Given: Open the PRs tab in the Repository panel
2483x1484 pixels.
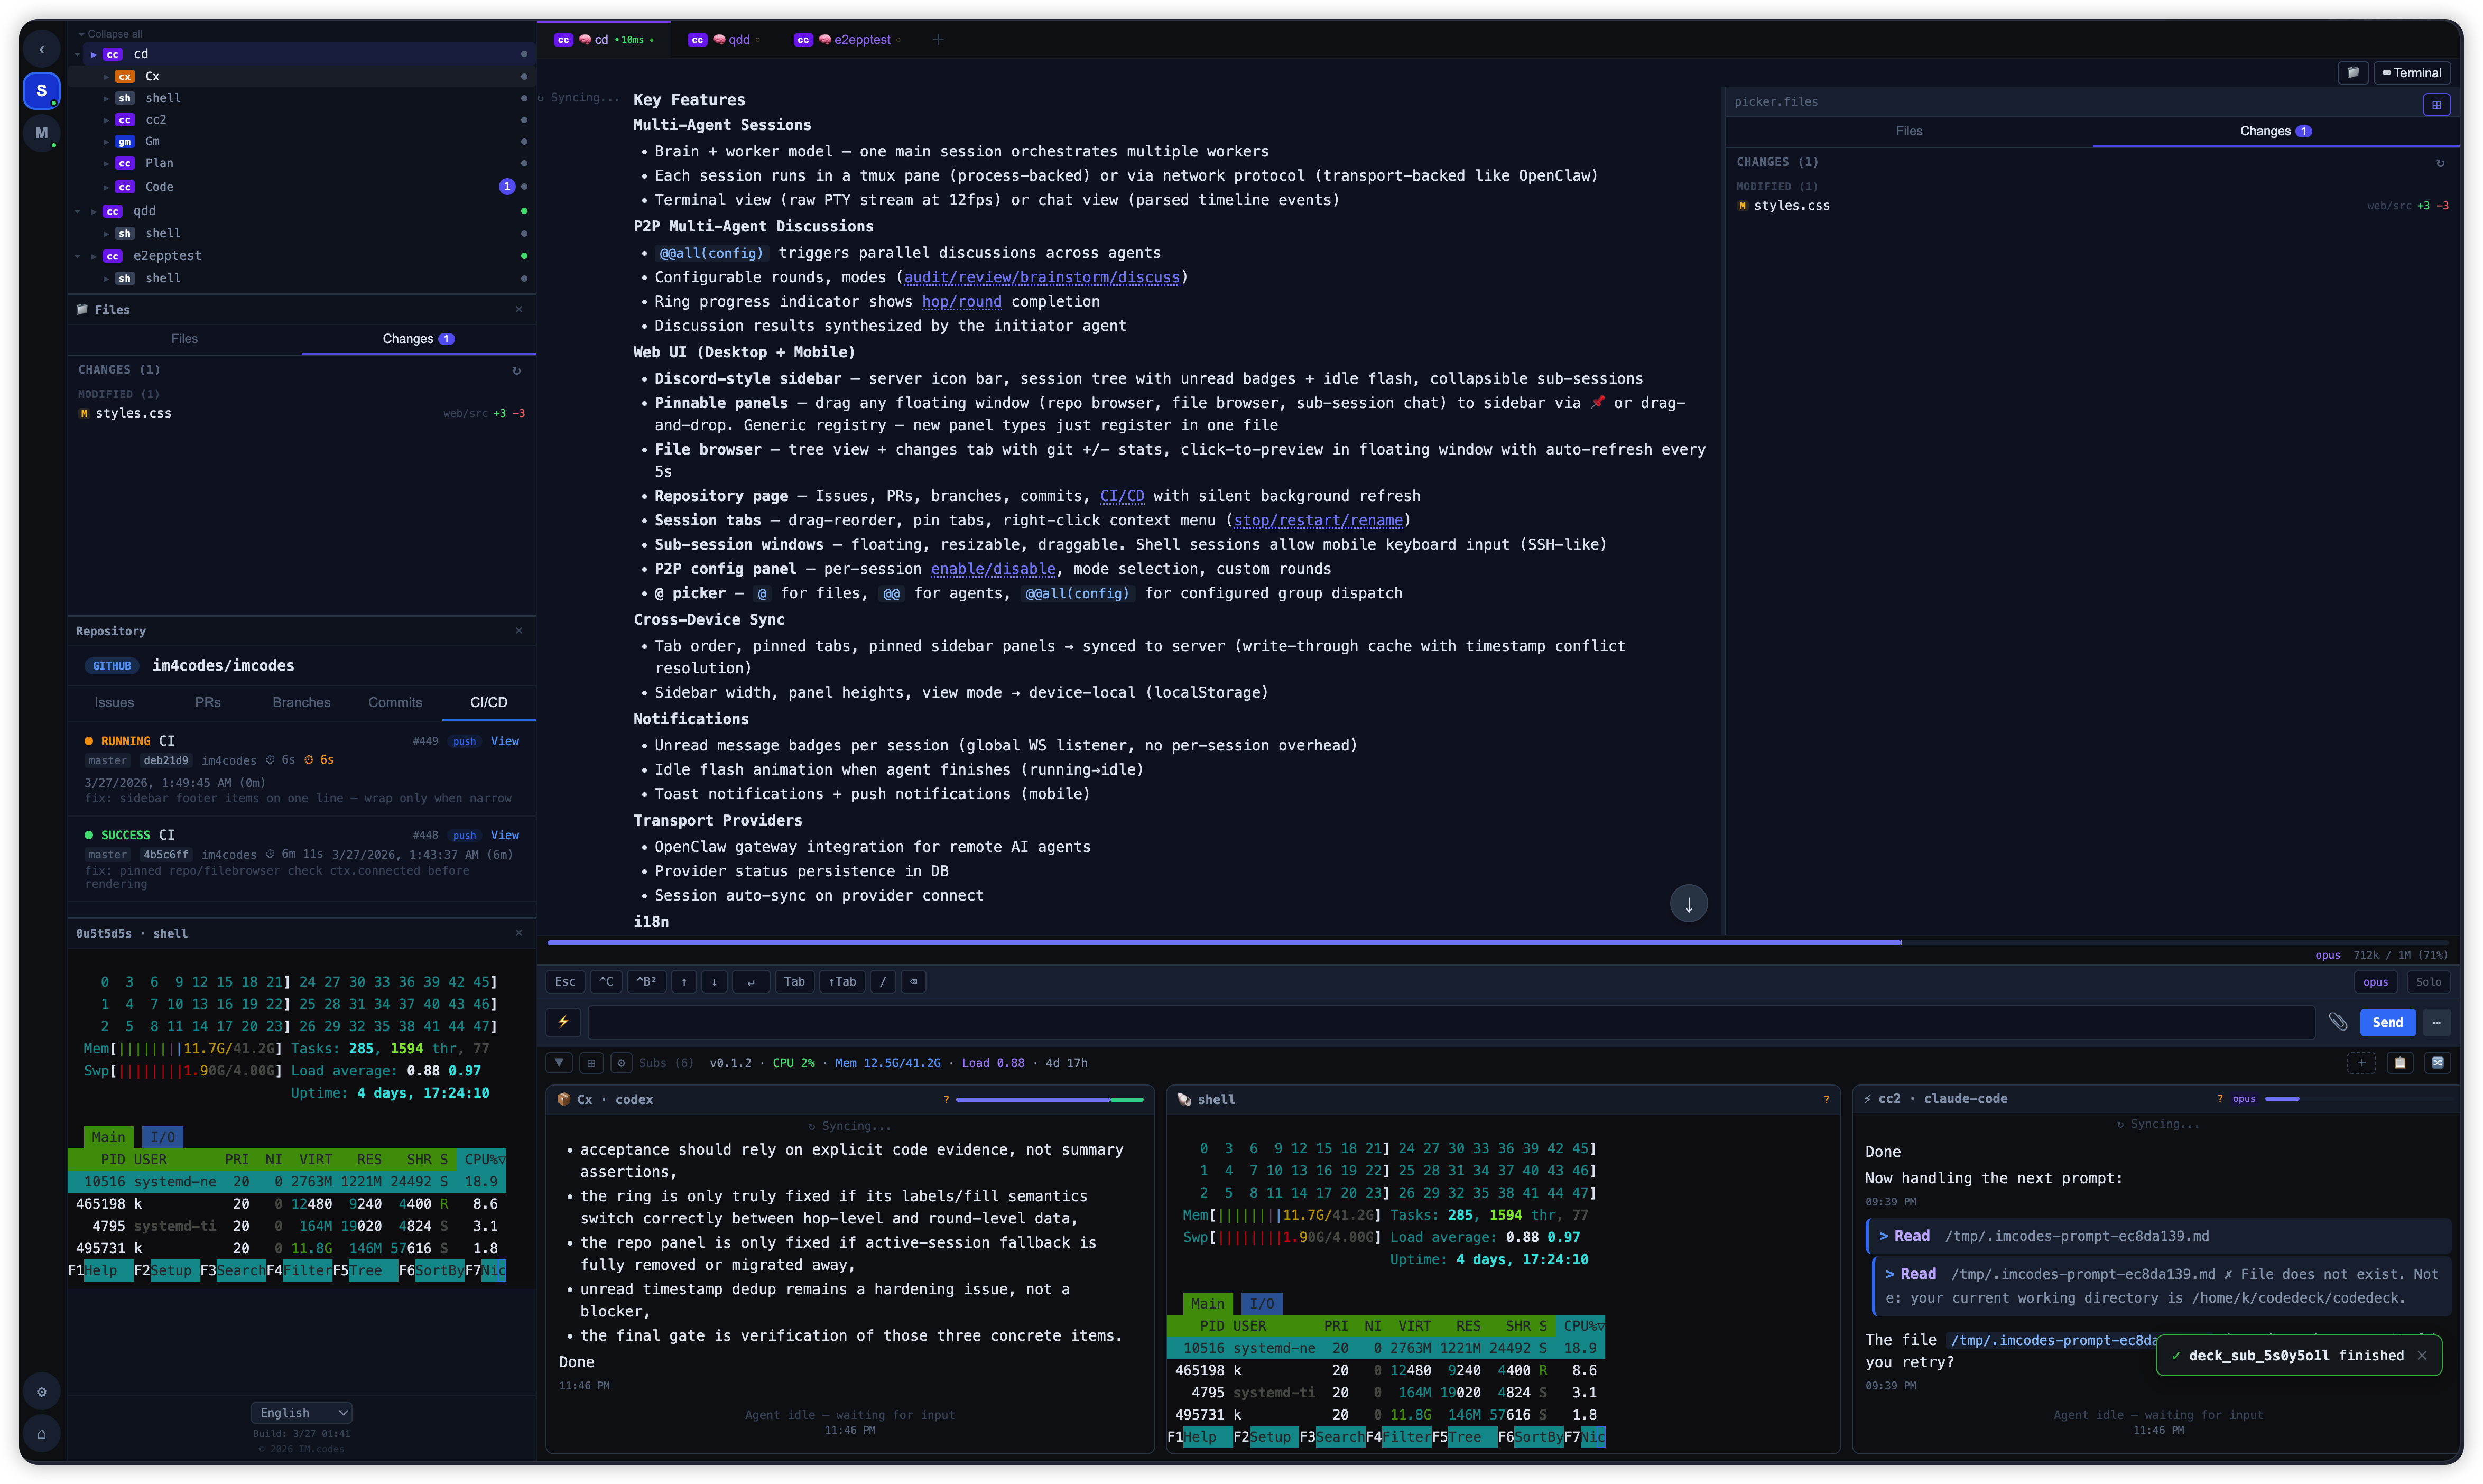Looking at the screenshot, I should [207, 702].
